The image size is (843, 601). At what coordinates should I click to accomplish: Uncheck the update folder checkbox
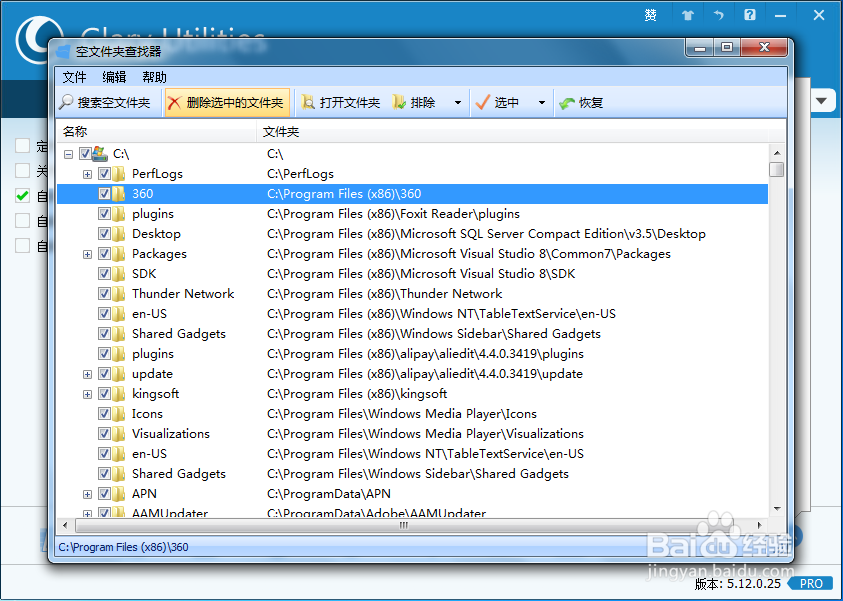tap(104, 374)
